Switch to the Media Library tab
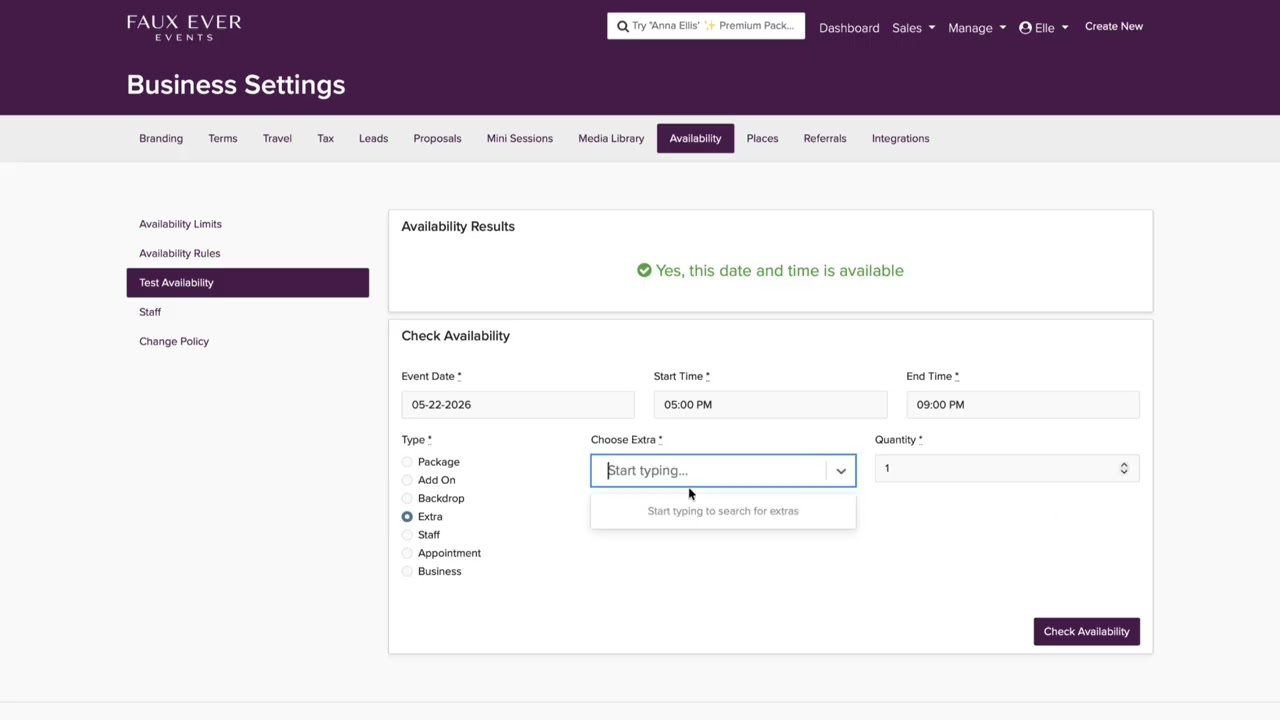 [611, 138]
